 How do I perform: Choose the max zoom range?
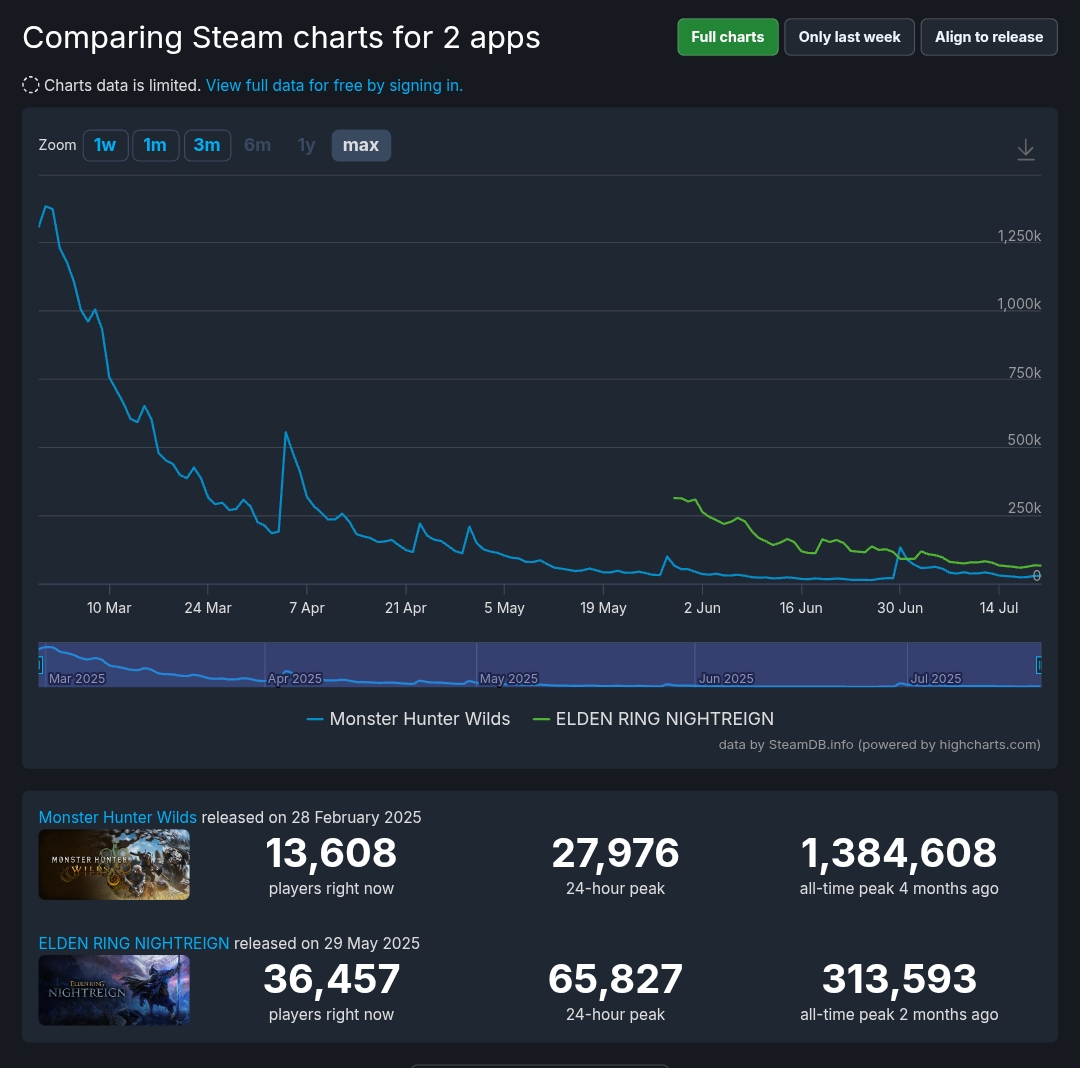click(x=361, y=145)
